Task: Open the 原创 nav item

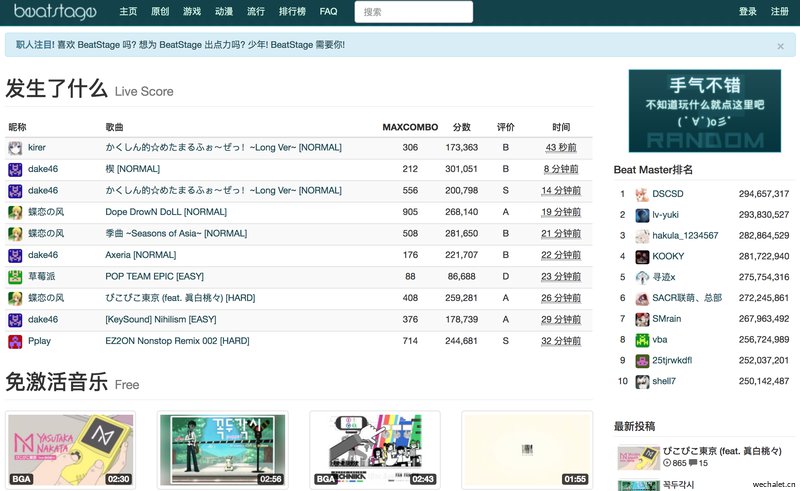Action: tap(160, 11)
